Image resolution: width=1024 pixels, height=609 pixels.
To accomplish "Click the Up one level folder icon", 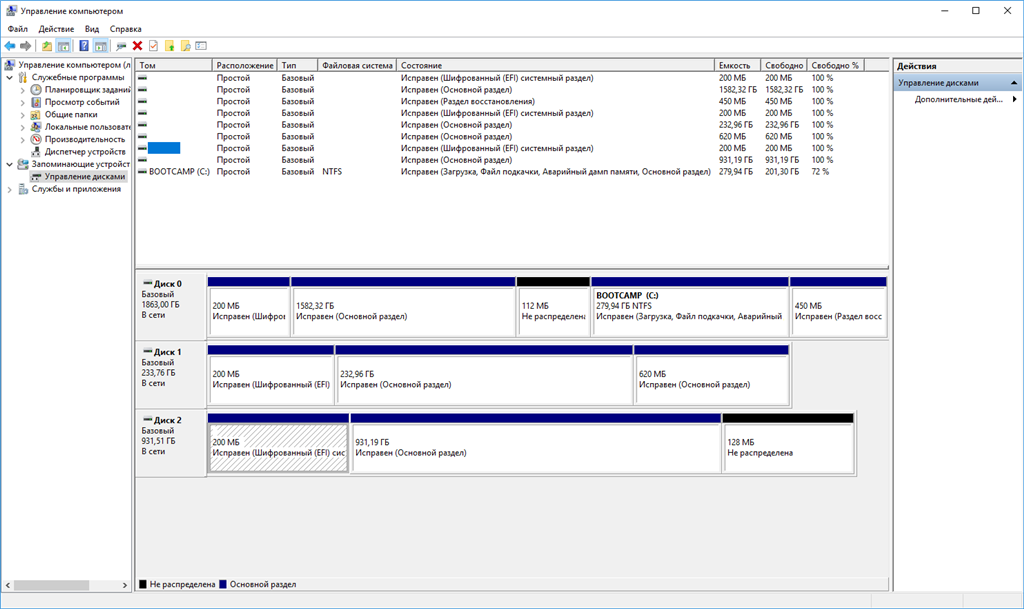I will [x=47, y=46].
